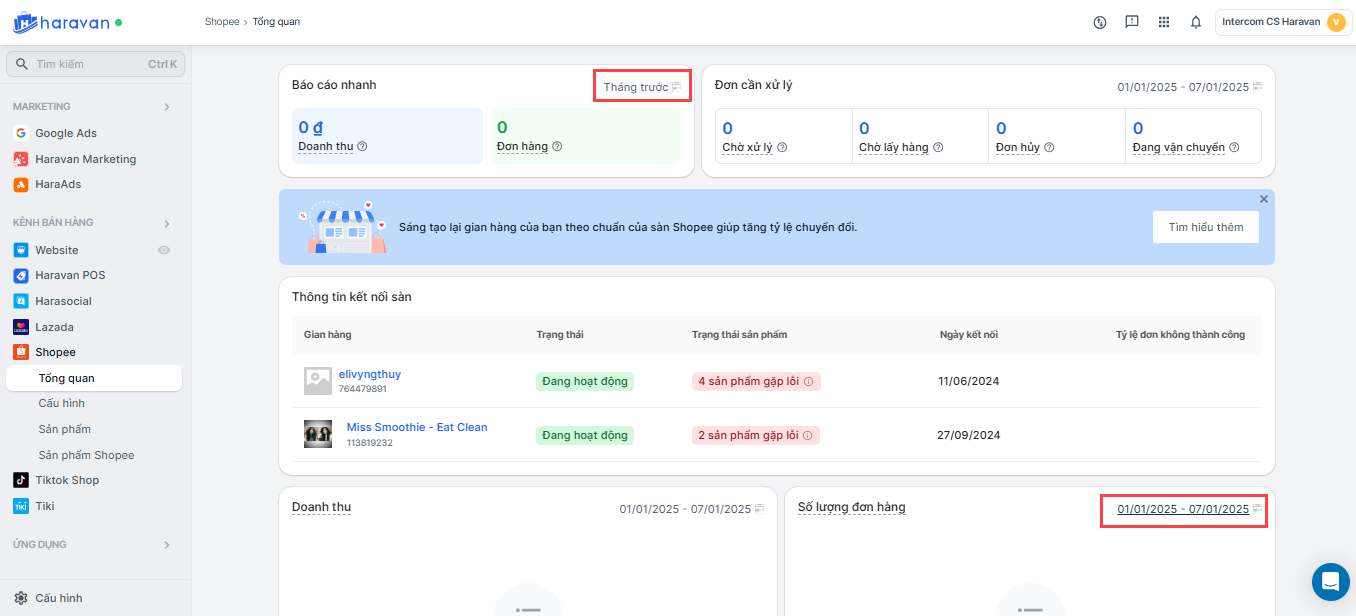
Task: Click 4 sản phẩm gặp lỗi badge
Action: click(x=756, y=381)
